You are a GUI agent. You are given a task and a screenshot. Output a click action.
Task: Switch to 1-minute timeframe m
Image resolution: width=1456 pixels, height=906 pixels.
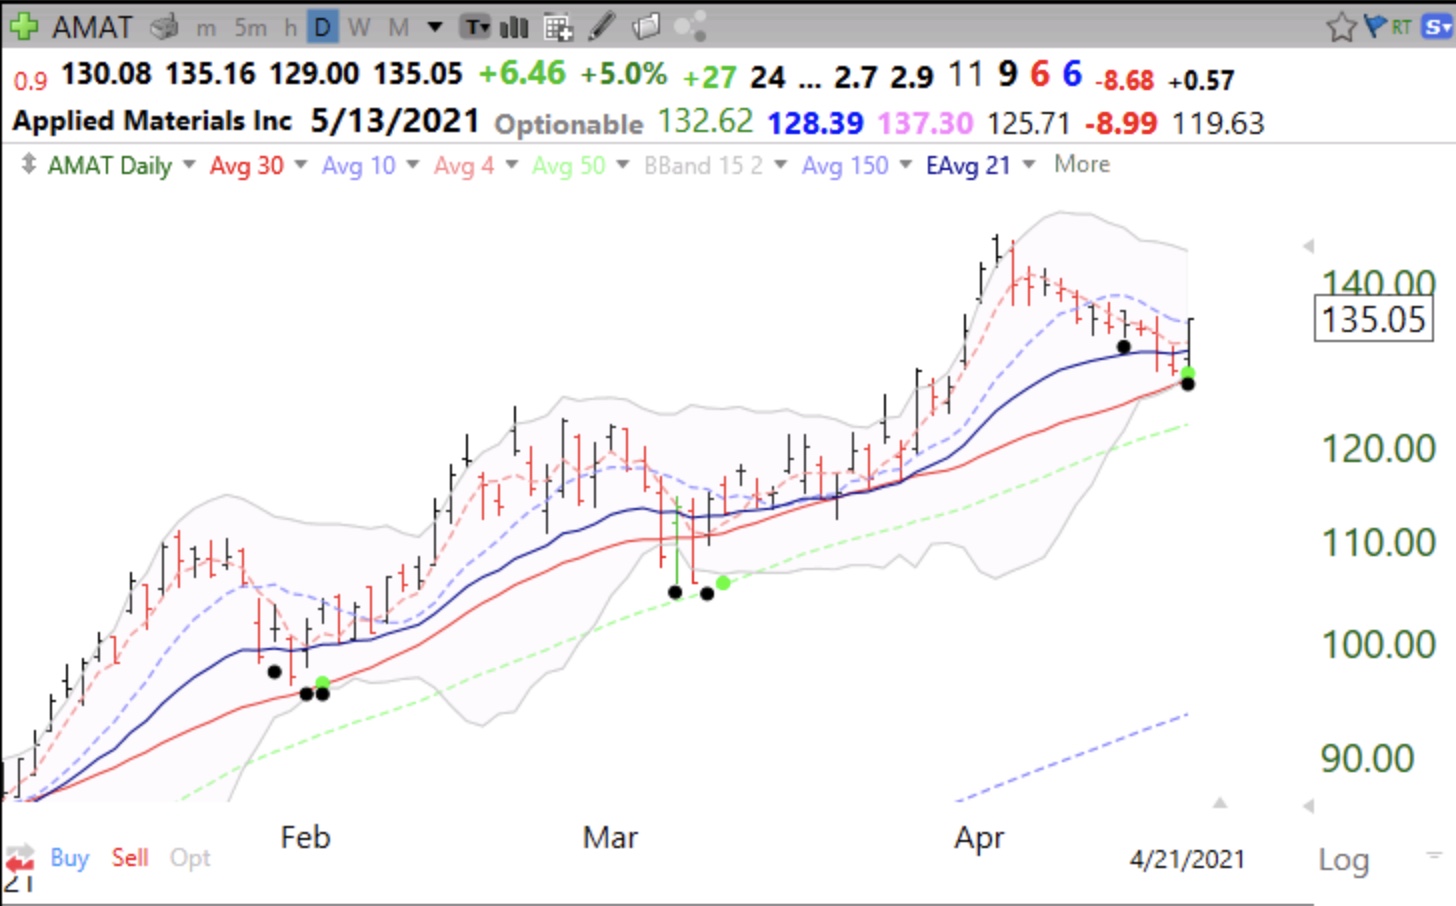click(x=206, y=28)
